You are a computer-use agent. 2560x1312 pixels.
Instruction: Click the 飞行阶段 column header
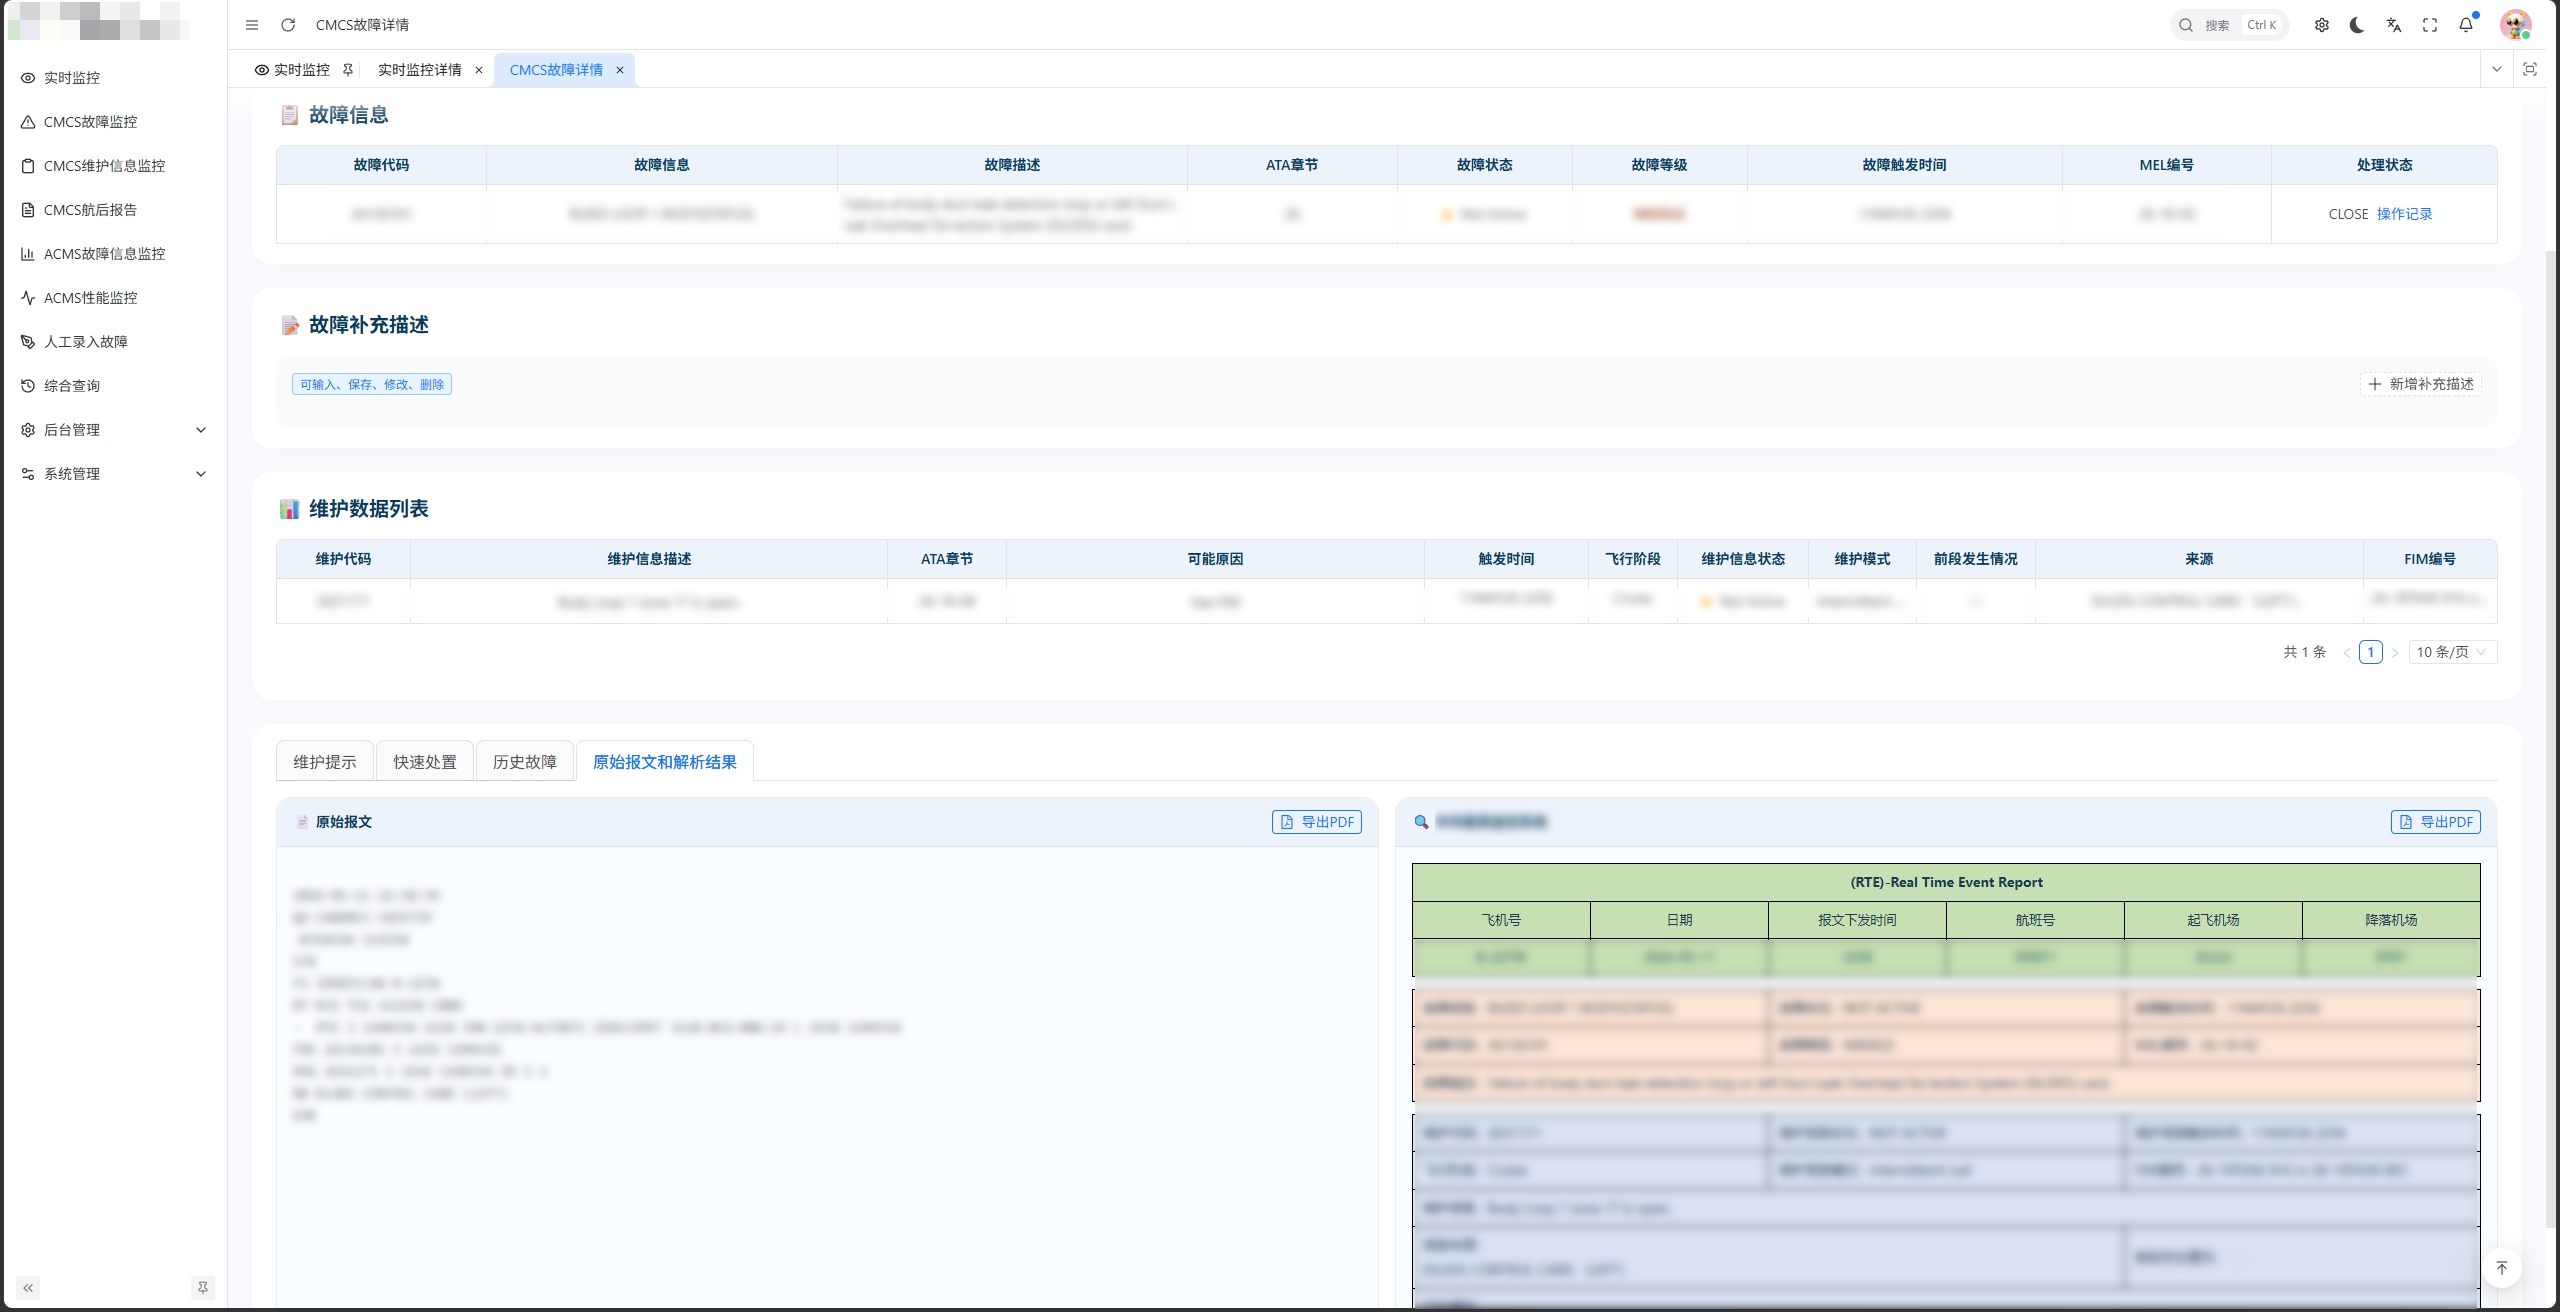tap(1633, 559)
